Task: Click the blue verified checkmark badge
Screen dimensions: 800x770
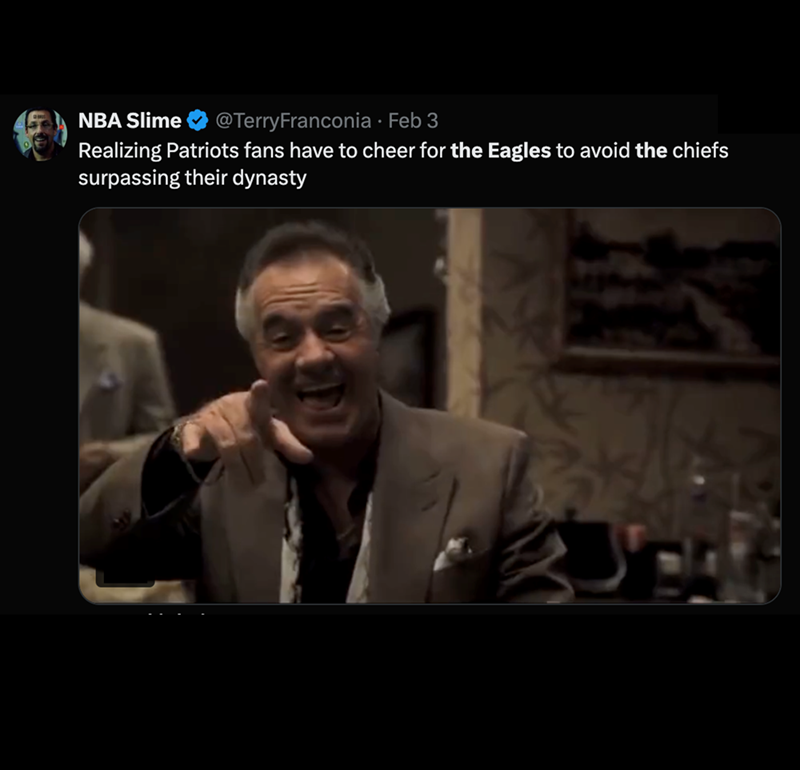Action: pos(197,121)
